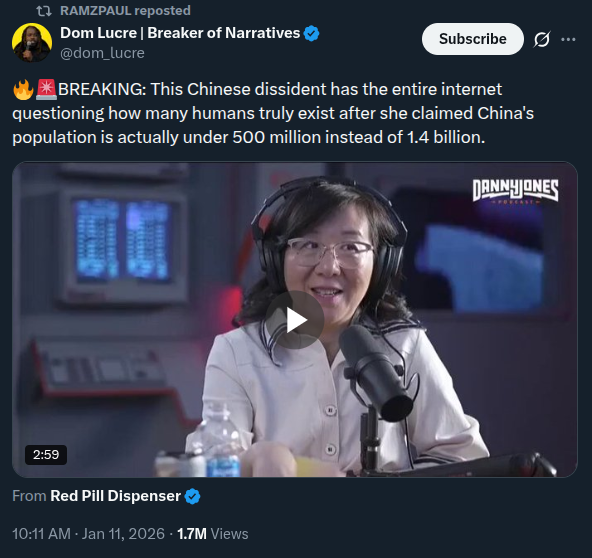Click the red siren emoji in tweet
The height and width of the screenshot is (558, 592).
[46, 89]
